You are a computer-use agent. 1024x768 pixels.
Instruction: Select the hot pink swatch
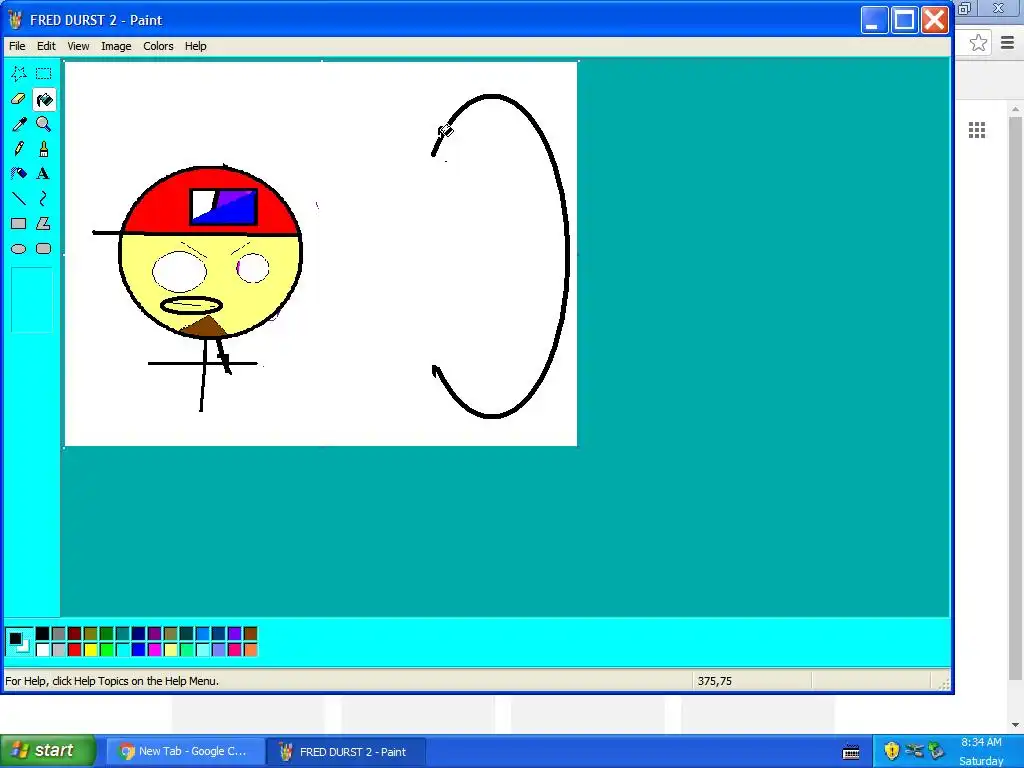(234, 649)
